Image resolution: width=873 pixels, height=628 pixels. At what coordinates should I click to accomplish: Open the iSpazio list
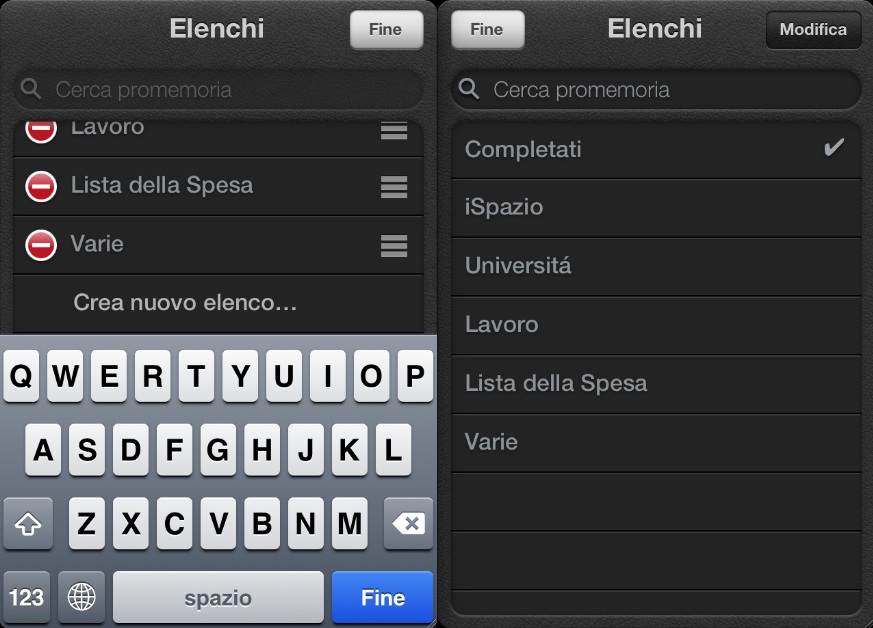[655, 208]
